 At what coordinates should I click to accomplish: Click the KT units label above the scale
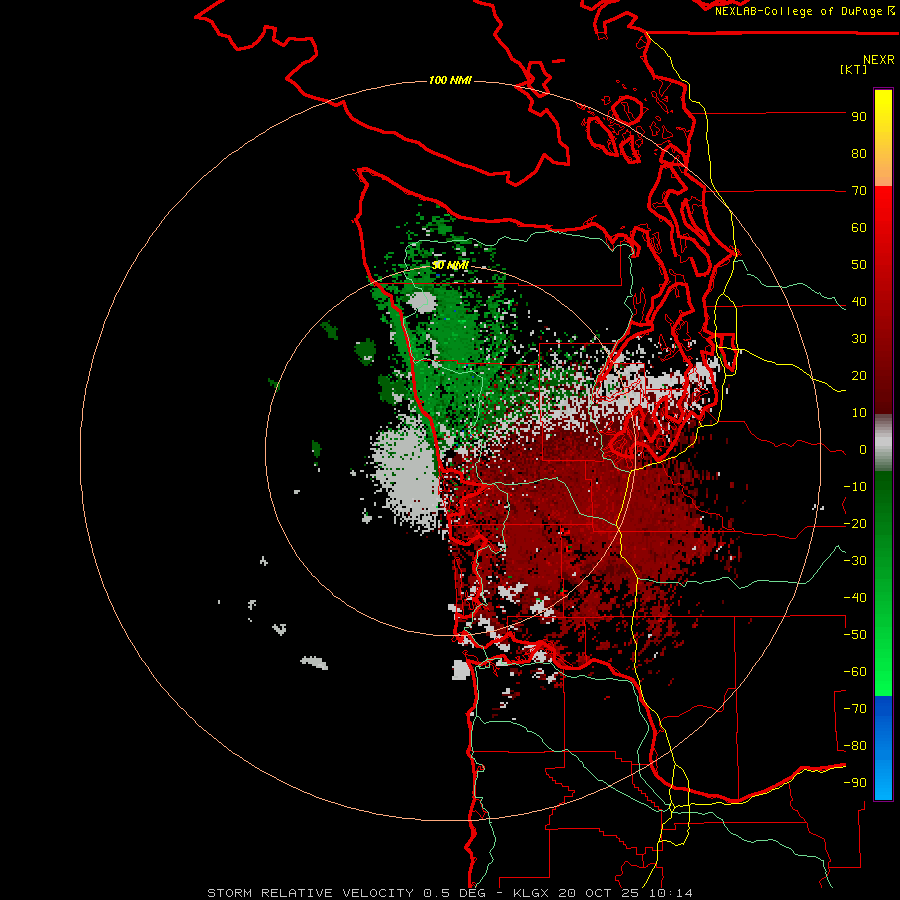click(854, 69)
